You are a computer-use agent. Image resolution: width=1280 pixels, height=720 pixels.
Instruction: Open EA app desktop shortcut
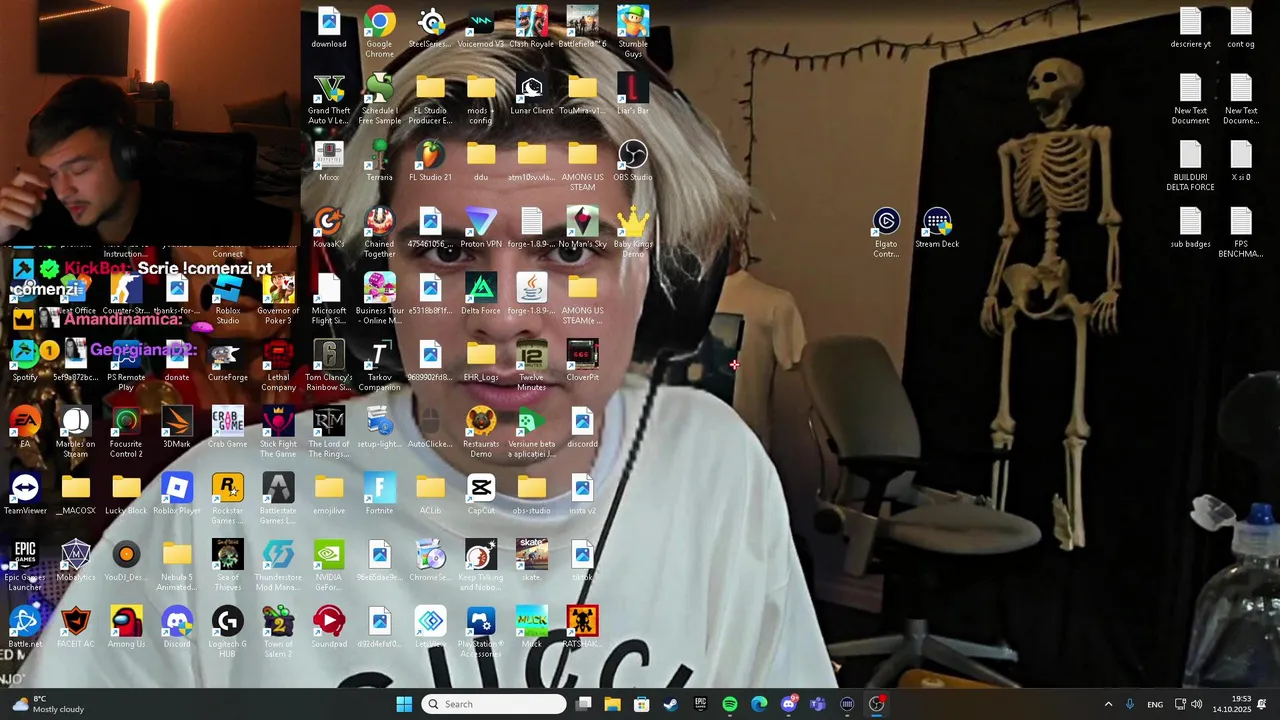pos(25,427)
